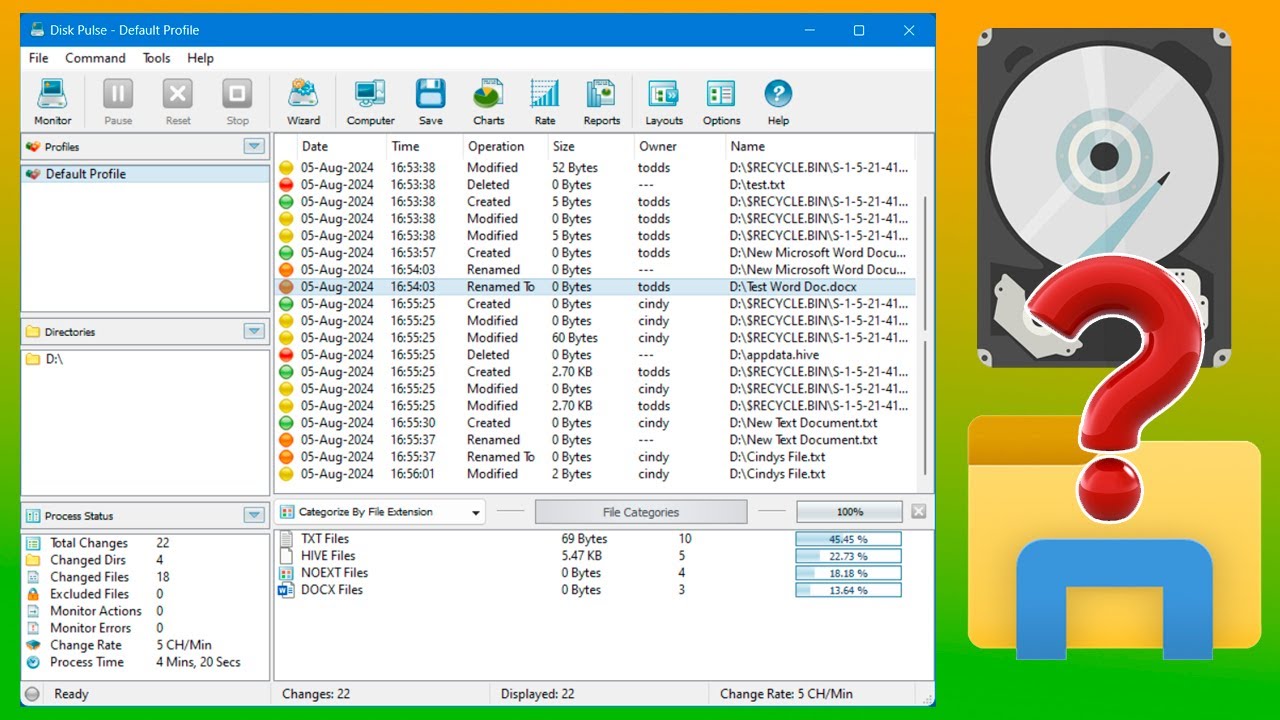The width and height of the screenshot is (1280, 720).
Task: Click the D:\ folder icon in Directories
Action: (33, 359)
